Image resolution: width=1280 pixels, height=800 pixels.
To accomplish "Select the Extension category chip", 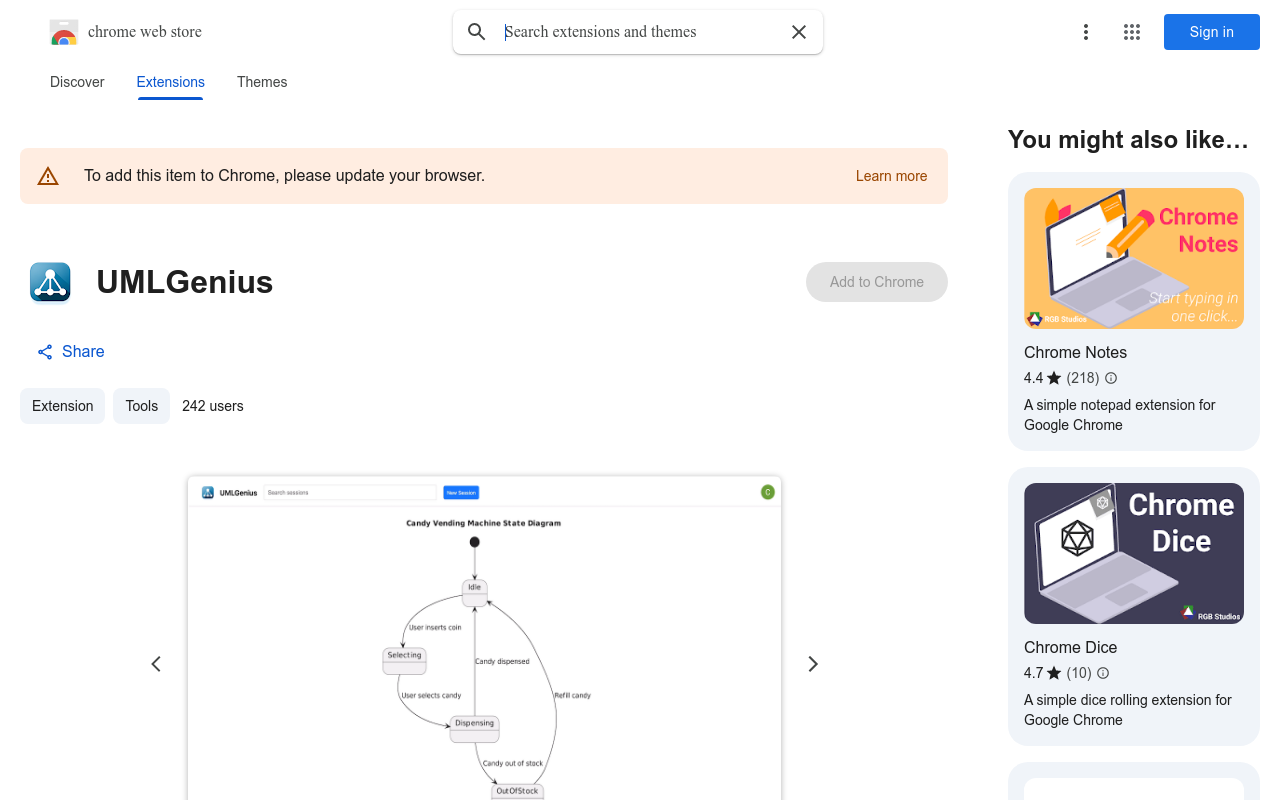I will tap(63, 406).
